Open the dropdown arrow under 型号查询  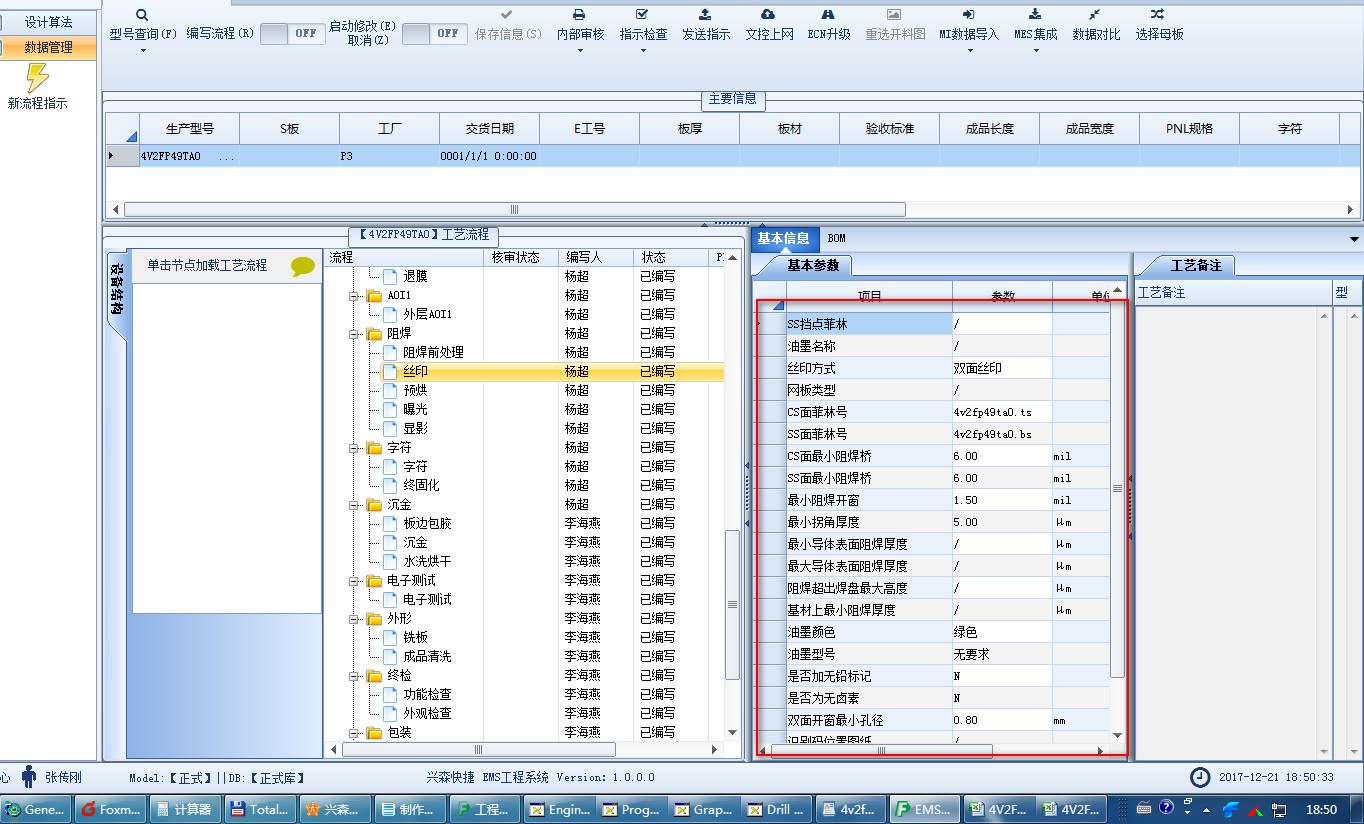142,51
